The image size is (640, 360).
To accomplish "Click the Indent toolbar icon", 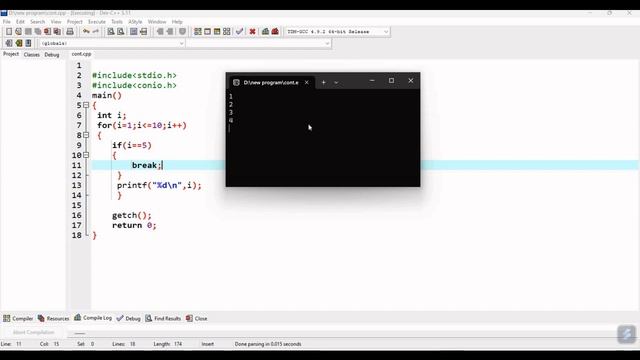I will tap(160, 31).
